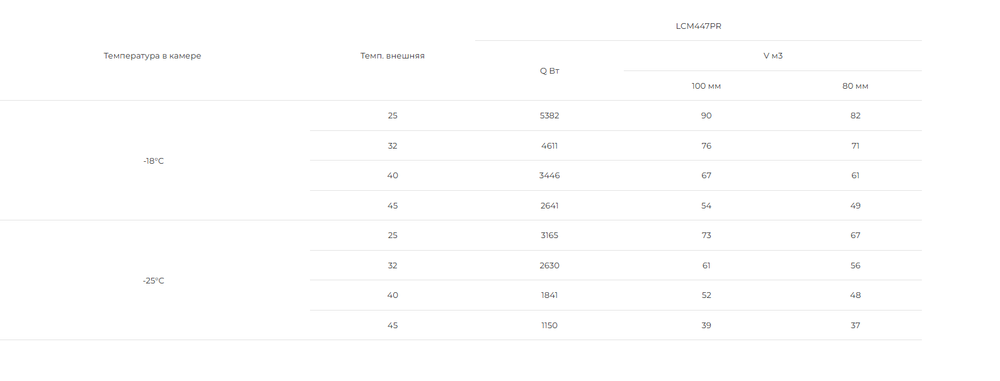Select the -25°C chamber temperature cell

[153, 281]
